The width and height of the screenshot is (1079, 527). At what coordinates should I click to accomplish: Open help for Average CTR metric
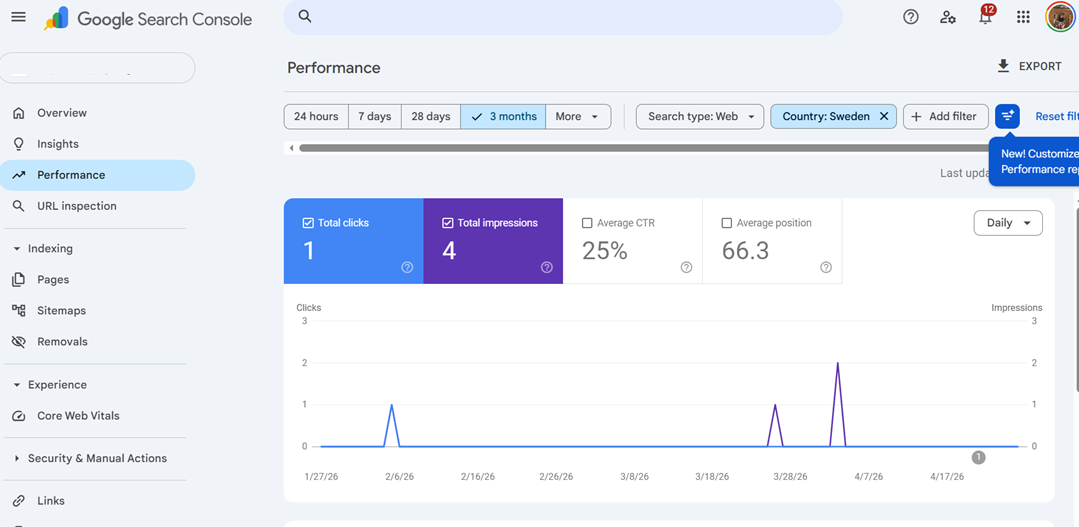tap(686, 268)
